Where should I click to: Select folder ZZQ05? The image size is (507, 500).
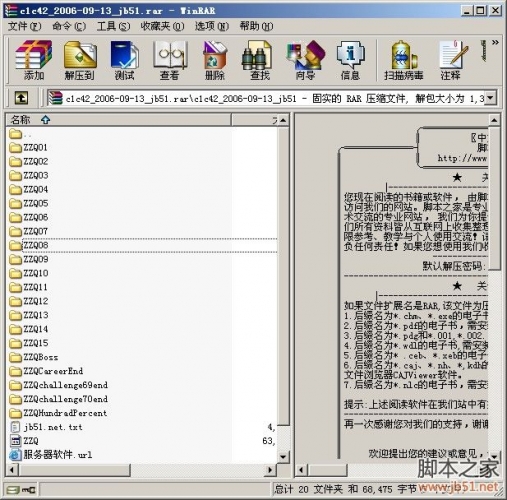pyautogui.click(x=29, y=203)
